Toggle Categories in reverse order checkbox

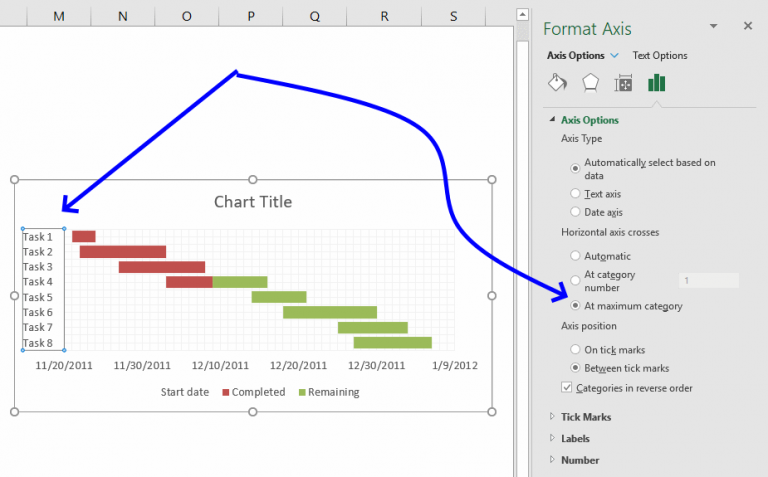(x=567, y=387)
